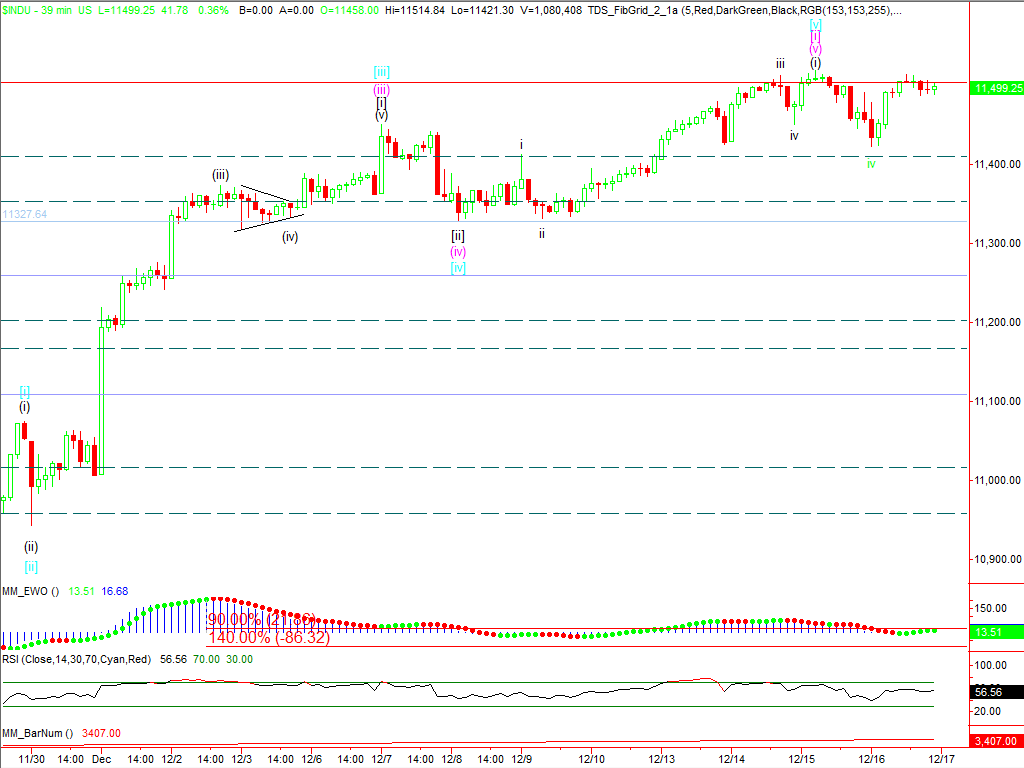1024x768 pixels.
Task: Select the 11327.64 price level label
Action: coord(25,214)
